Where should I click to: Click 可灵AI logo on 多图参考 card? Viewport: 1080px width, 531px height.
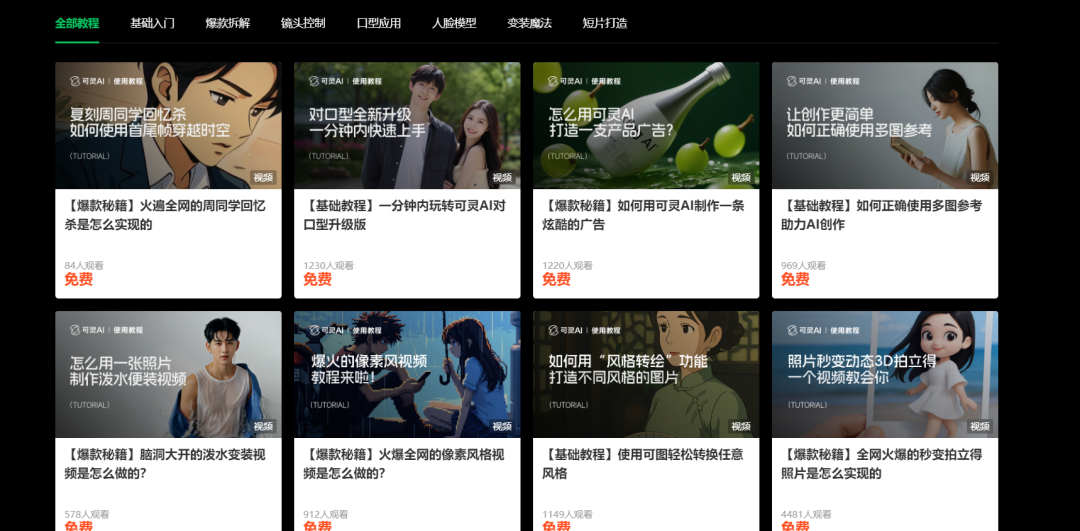[x=804, y=81]
